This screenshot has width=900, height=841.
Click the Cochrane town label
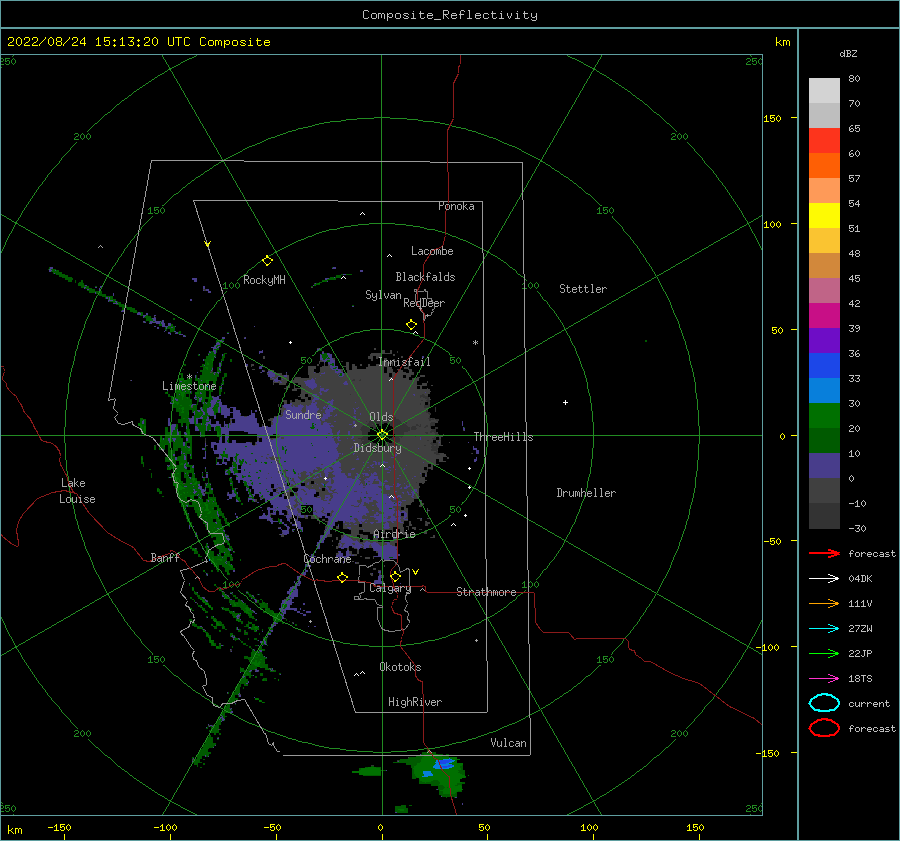327,559
